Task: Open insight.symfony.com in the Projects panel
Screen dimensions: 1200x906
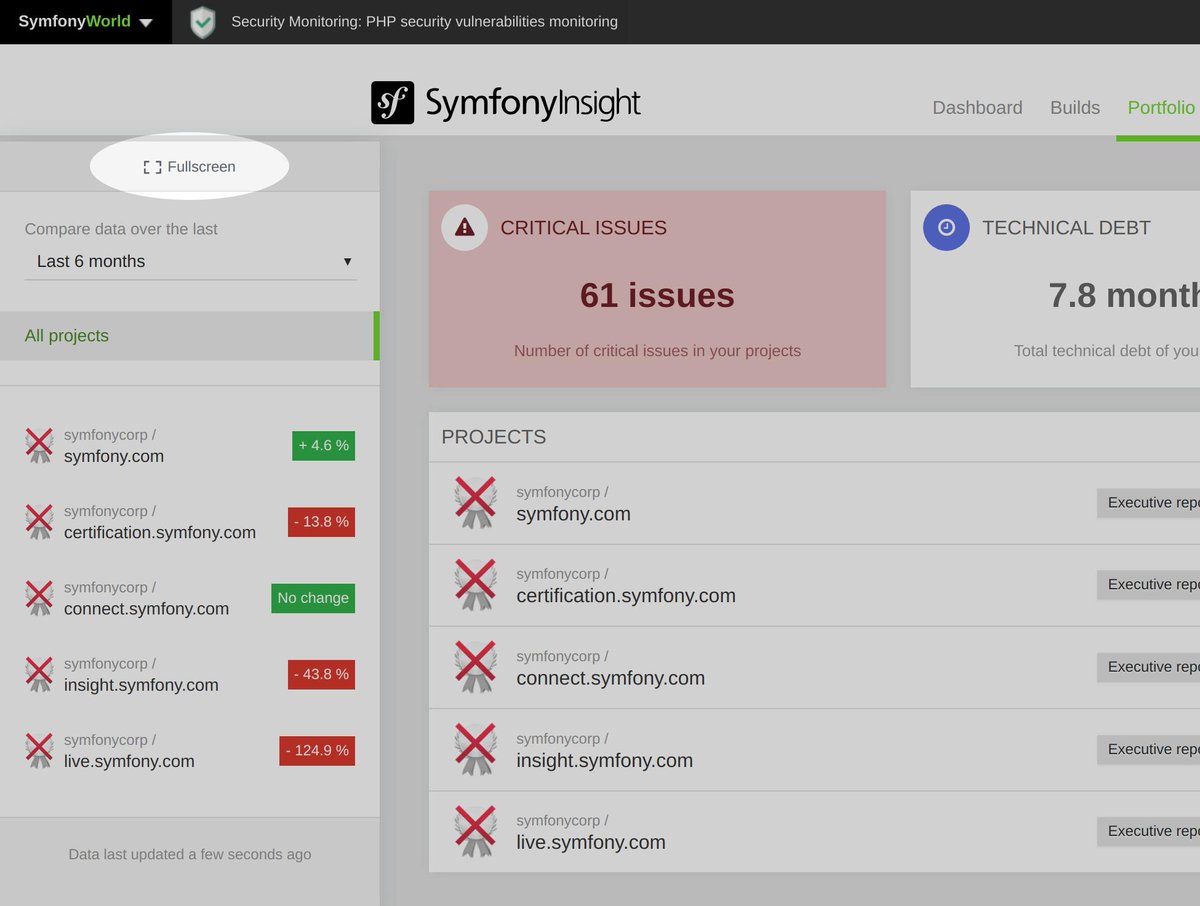Action: pyautogui.click(x=604, y=760)
